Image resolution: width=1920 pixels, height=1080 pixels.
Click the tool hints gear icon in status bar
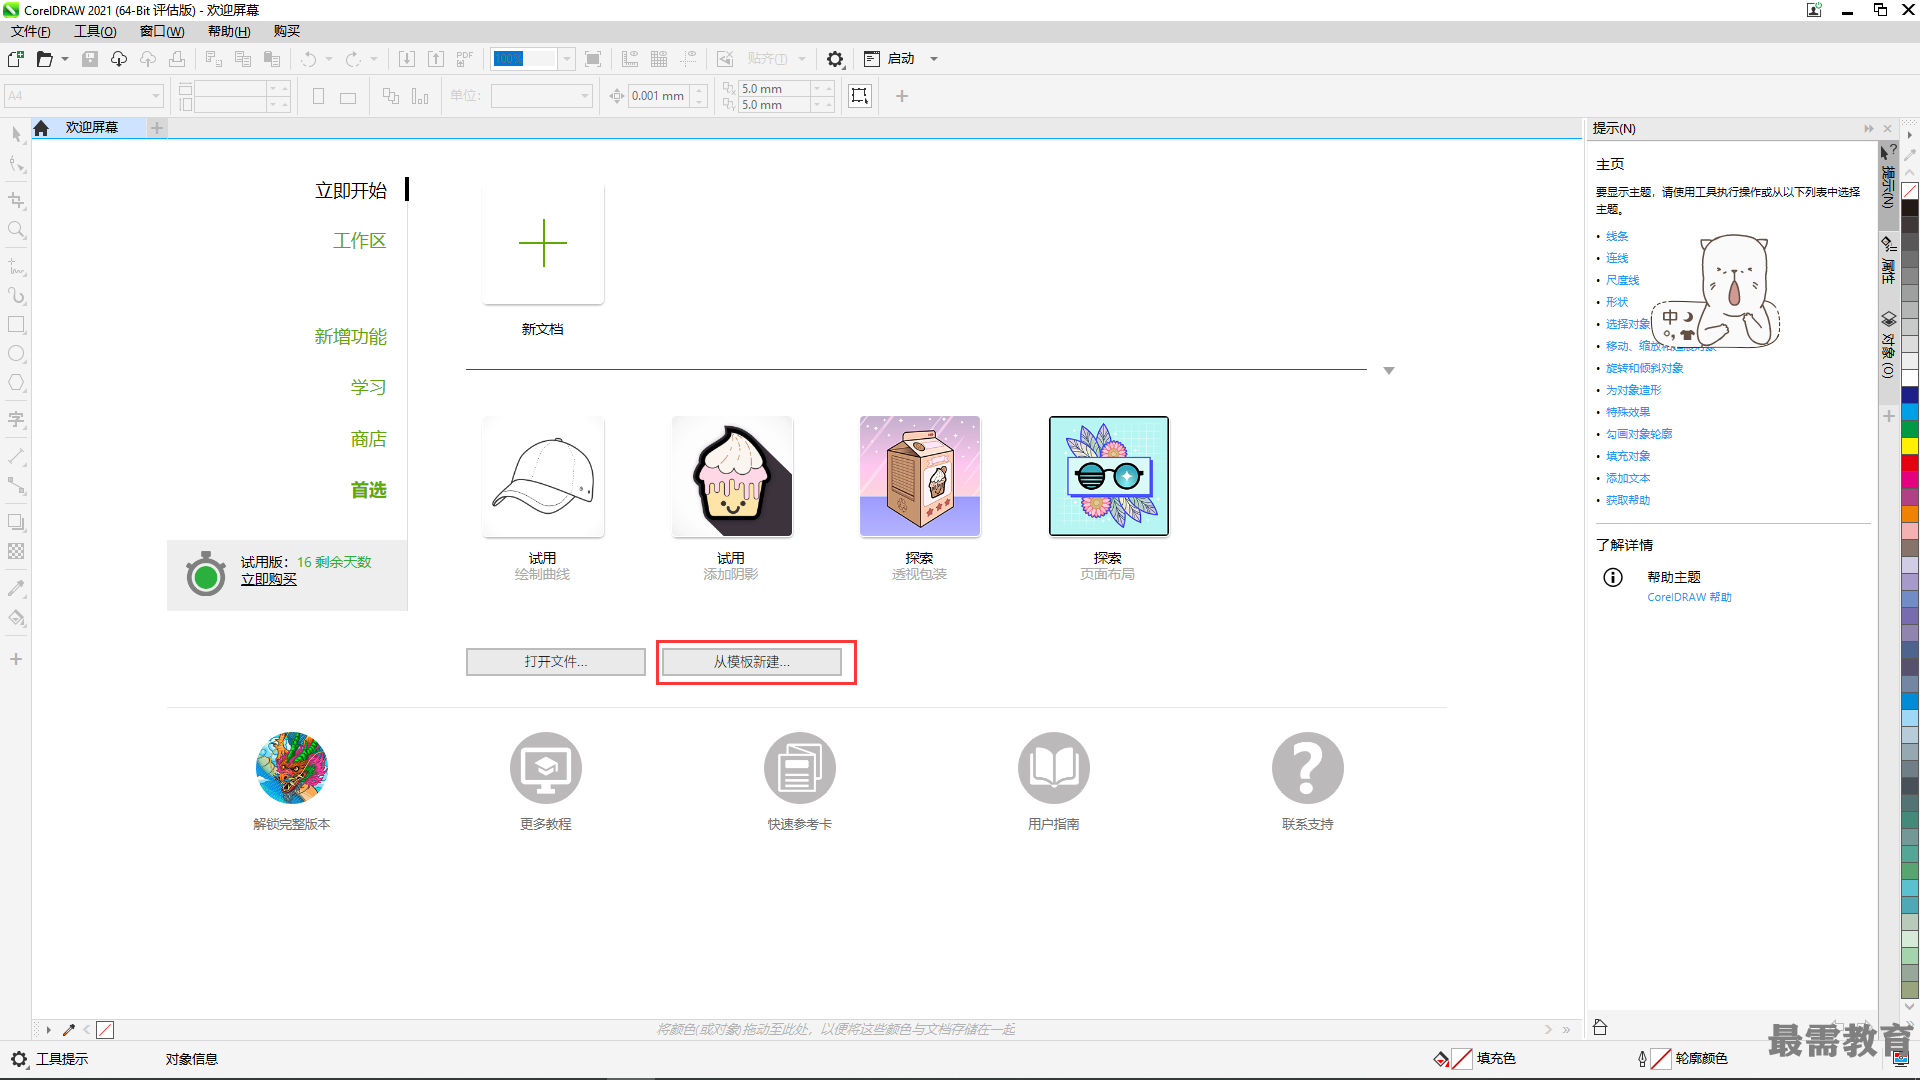19,1059
